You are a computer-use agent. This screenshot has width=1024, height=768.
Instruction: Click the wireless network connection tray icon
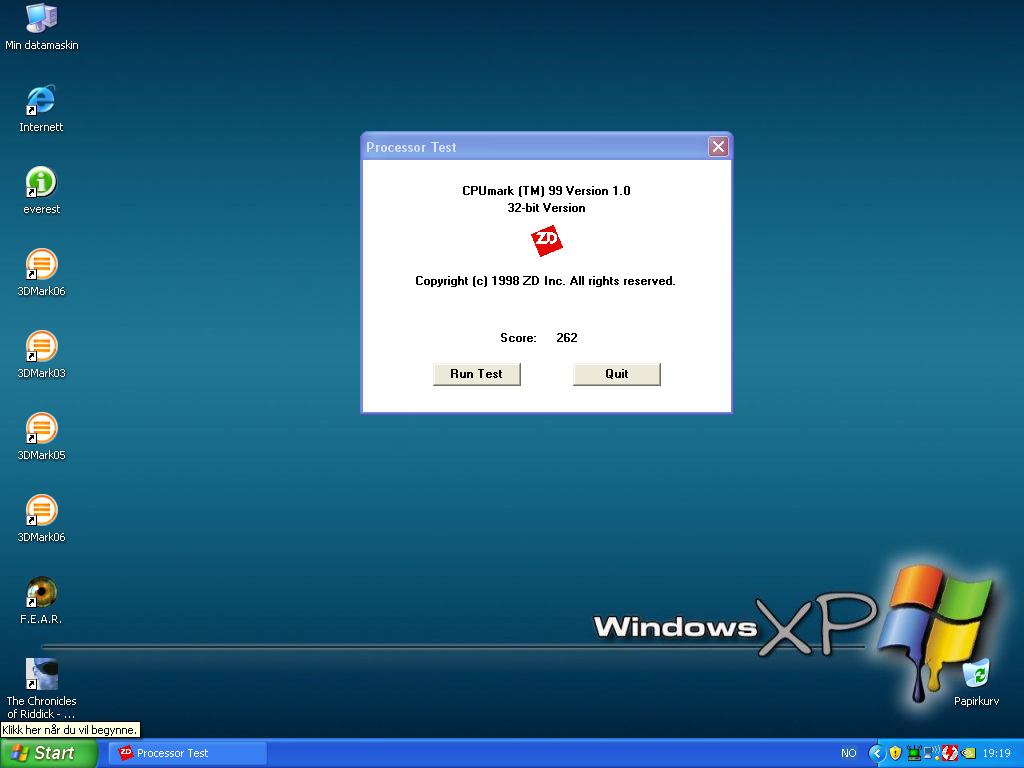tap(932, 753)
